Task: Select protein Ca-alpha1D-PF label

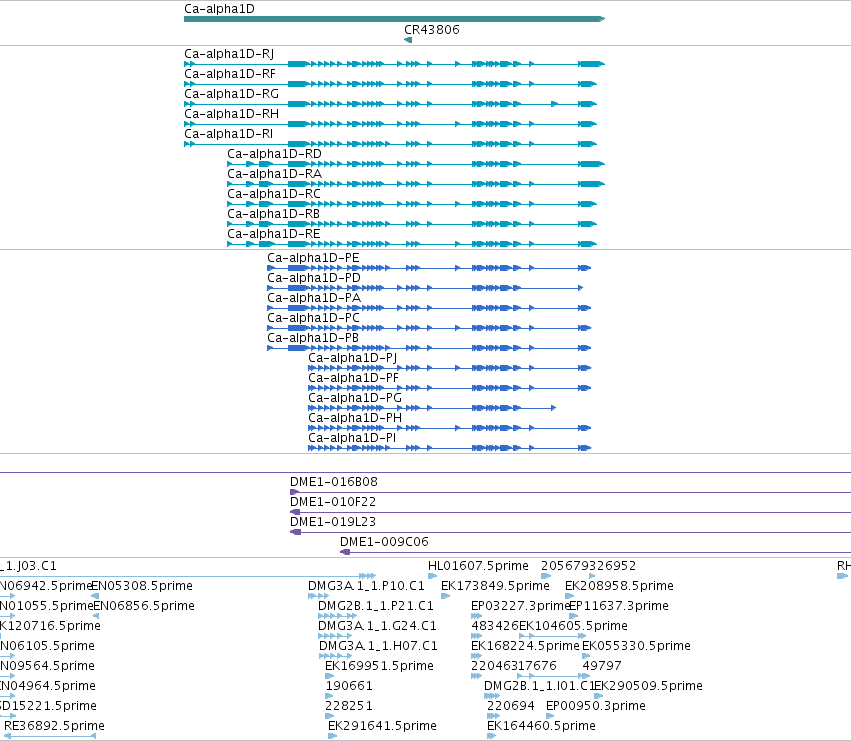Action: [353, 378]
